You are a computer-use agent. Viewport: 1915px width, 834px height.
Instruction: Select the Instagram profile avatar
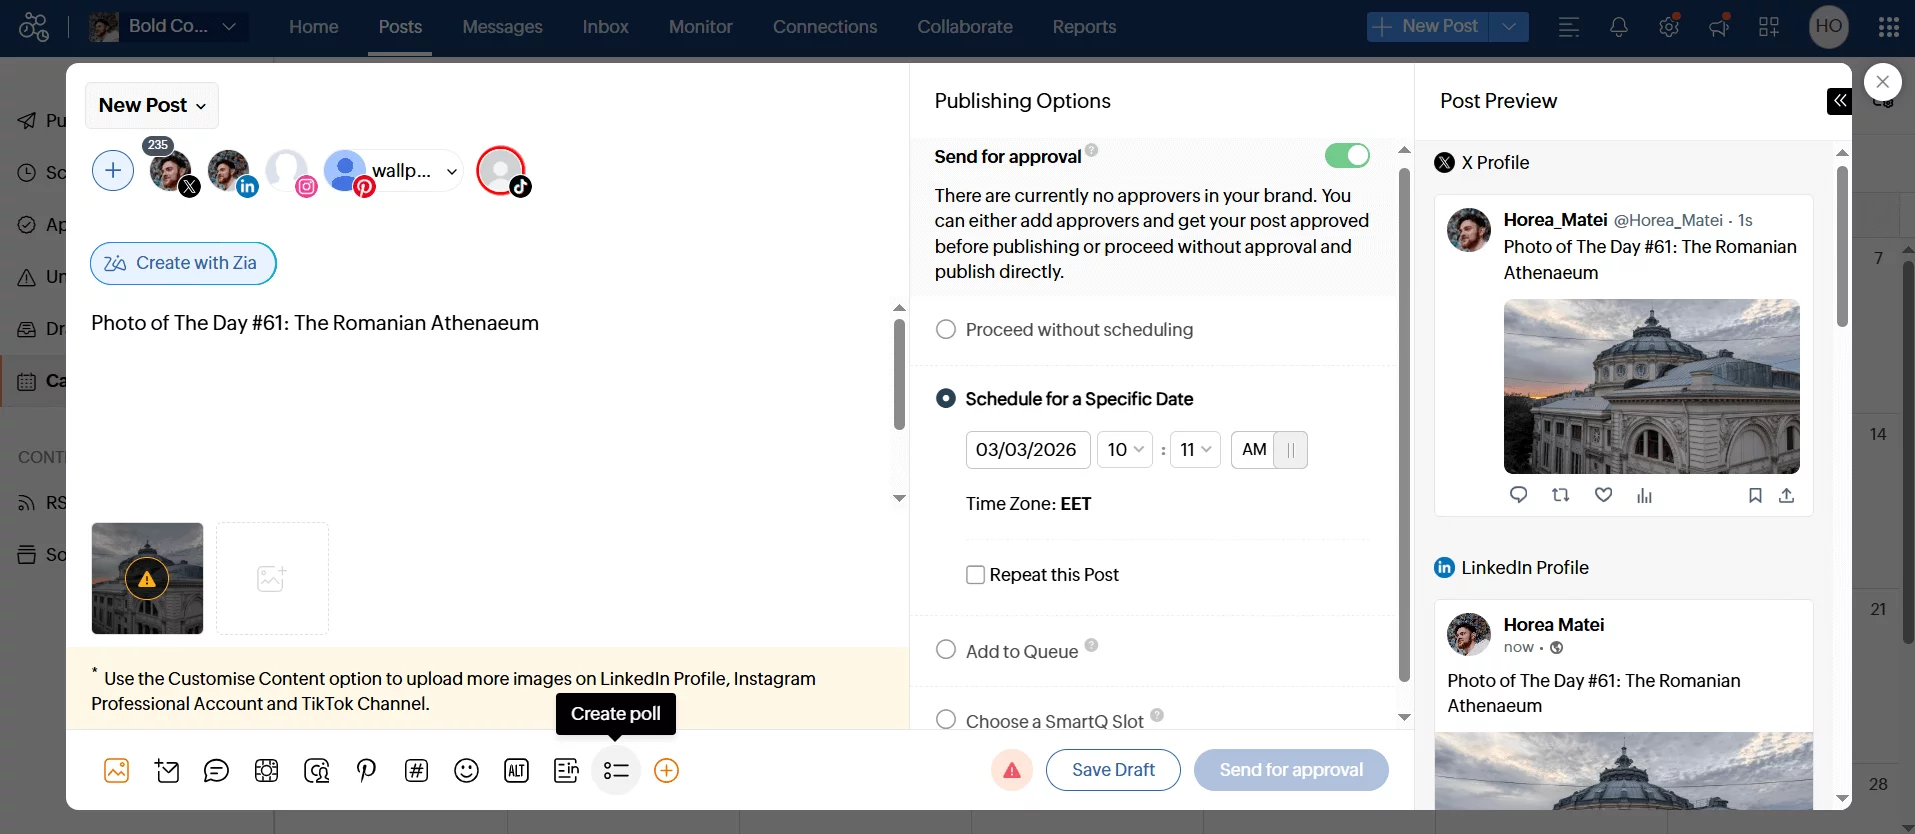coord(288,171)
